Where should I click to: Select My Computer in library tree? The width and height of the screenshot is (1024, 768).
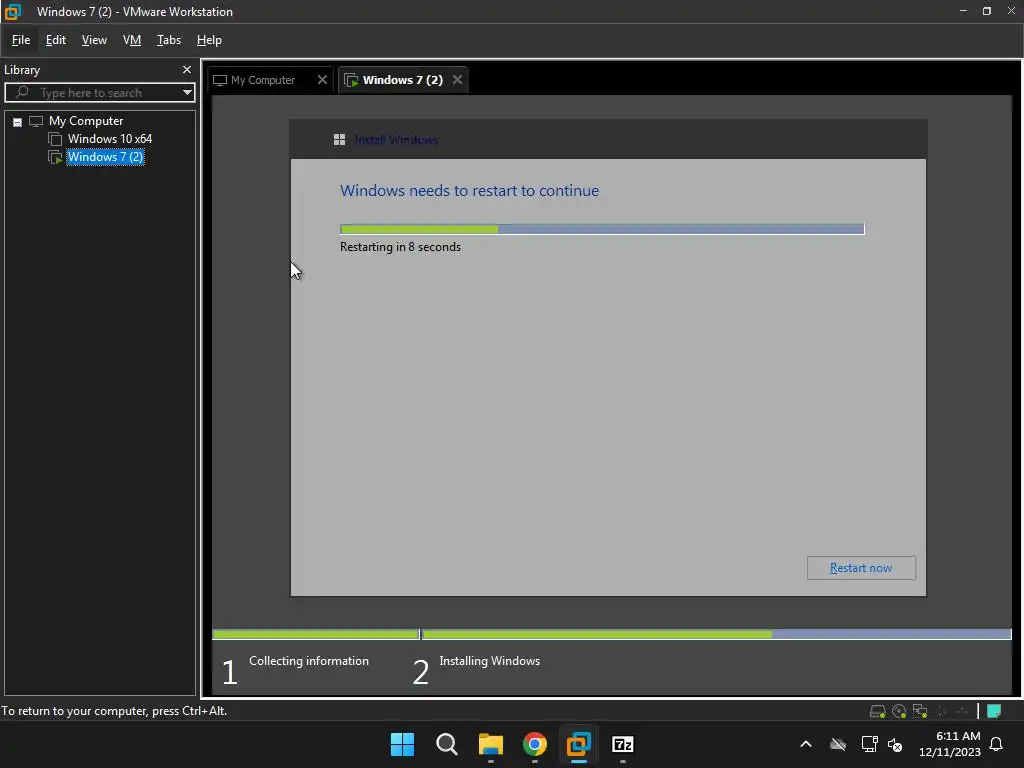coord(86,121)
